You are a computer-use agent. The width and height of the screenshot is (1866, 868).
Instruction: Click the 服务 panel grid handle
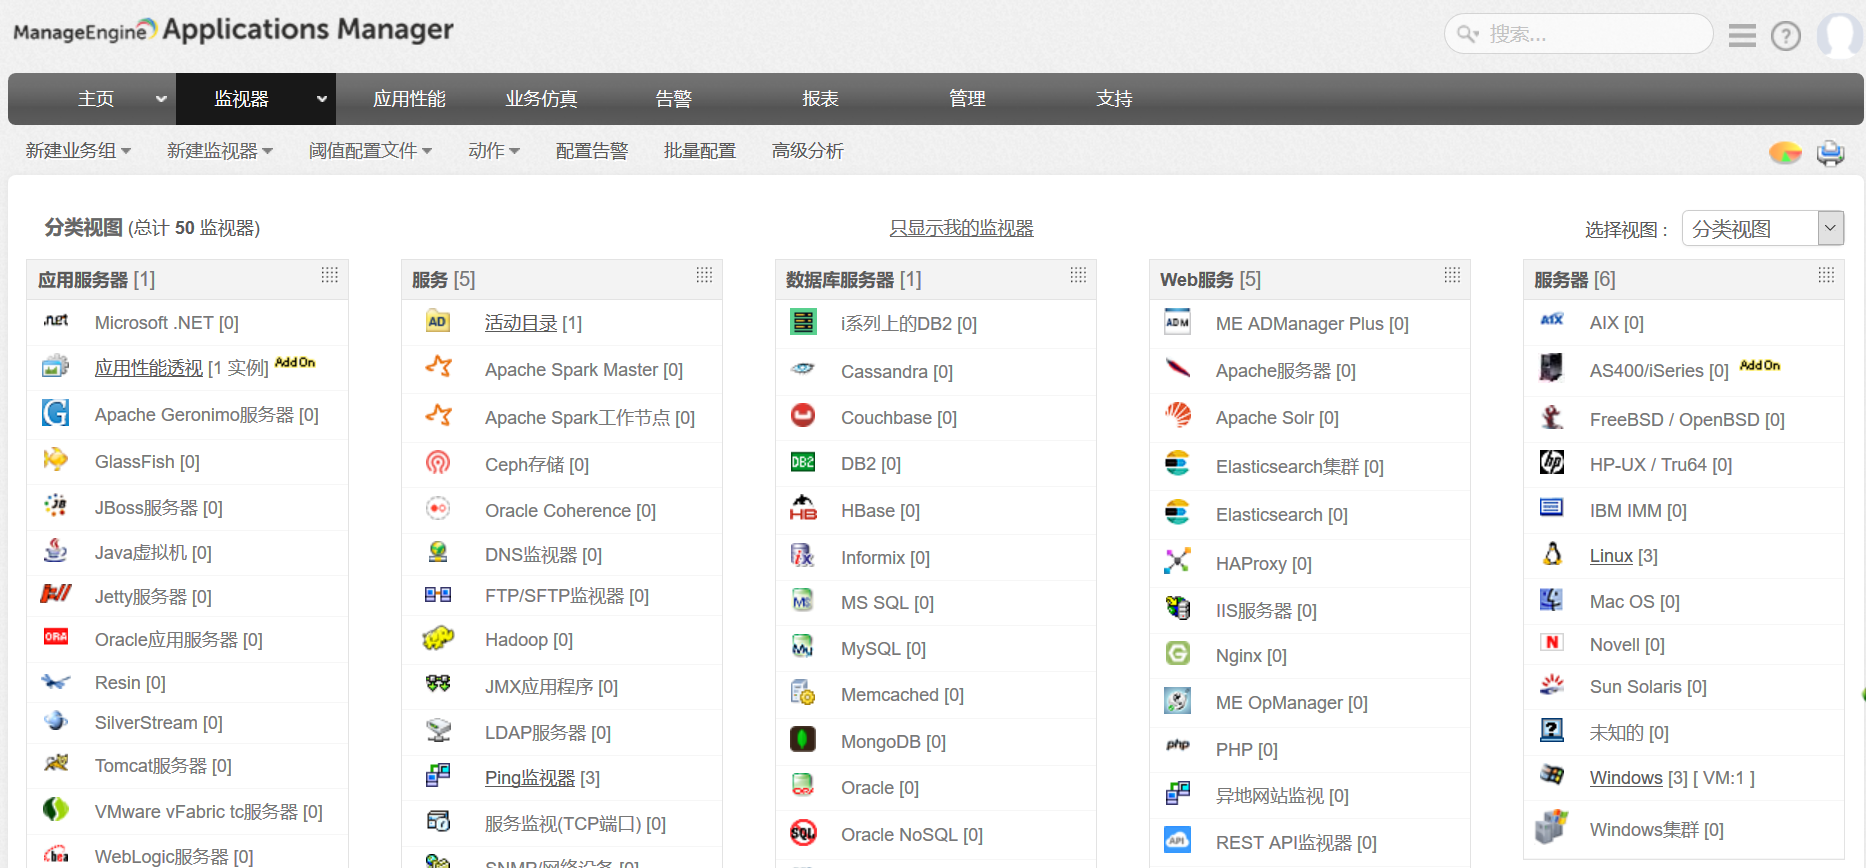click(x=705, y=275)
